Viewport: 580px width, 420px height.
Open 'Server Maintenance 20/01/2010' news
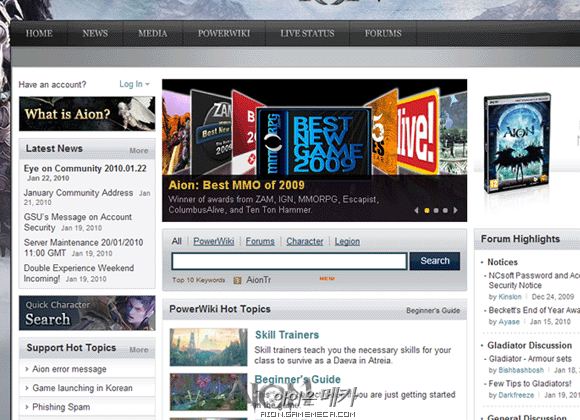coord(83,248)
